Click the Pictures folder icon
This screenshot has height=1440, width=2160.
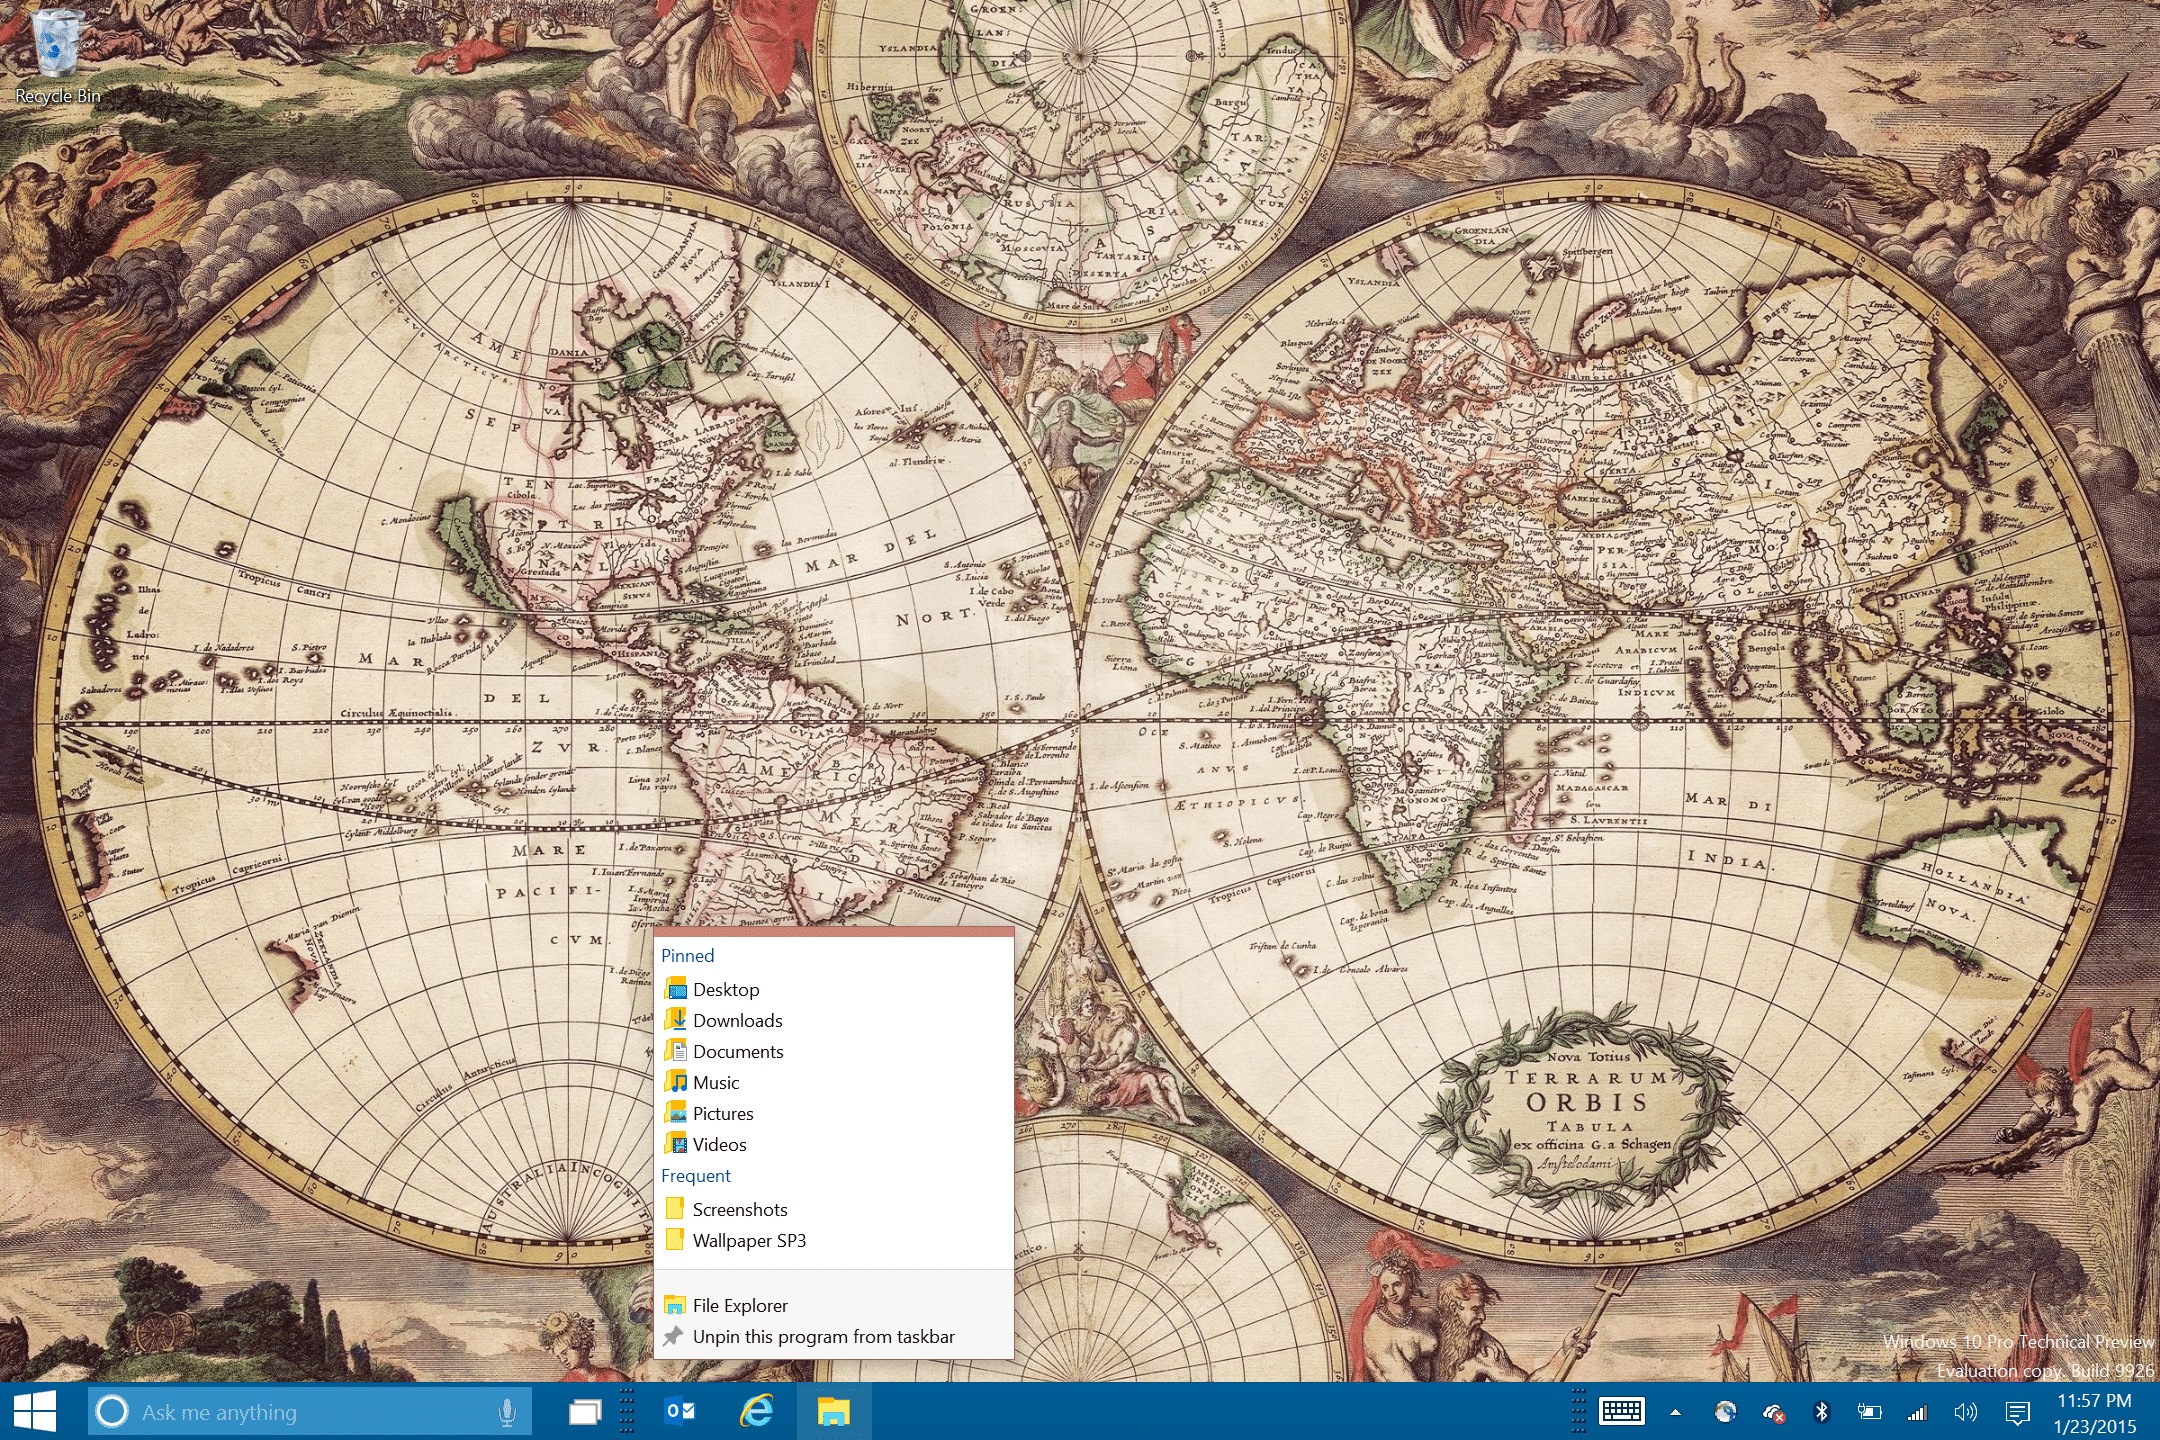[676, 1113]
